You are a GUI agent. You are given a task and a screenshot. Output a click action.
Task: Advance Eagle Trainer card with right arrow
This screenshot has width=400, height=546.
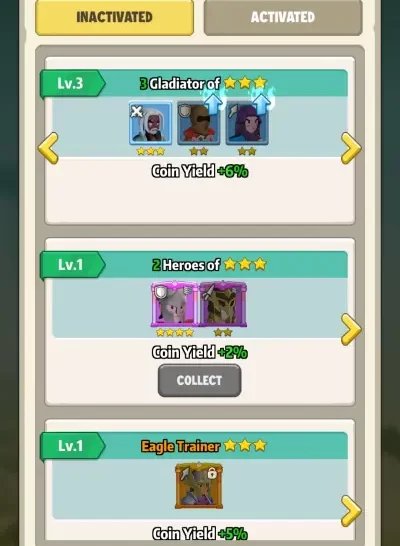tap(351, 511)
